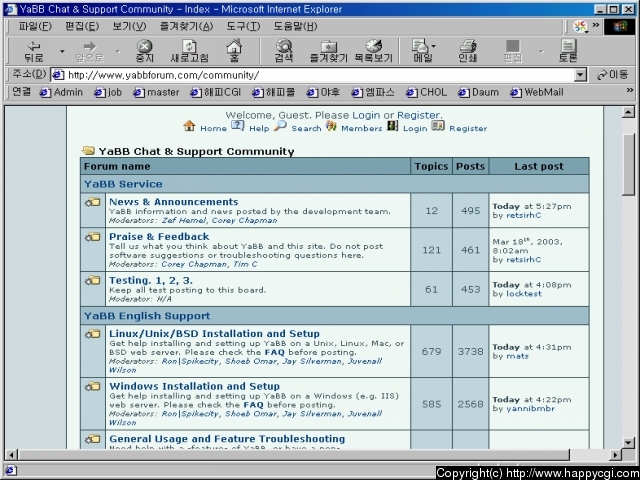Viewport: 640px width, 480px height.
Task: Expand the address bar URL dropdown
Action: [580, 75]
